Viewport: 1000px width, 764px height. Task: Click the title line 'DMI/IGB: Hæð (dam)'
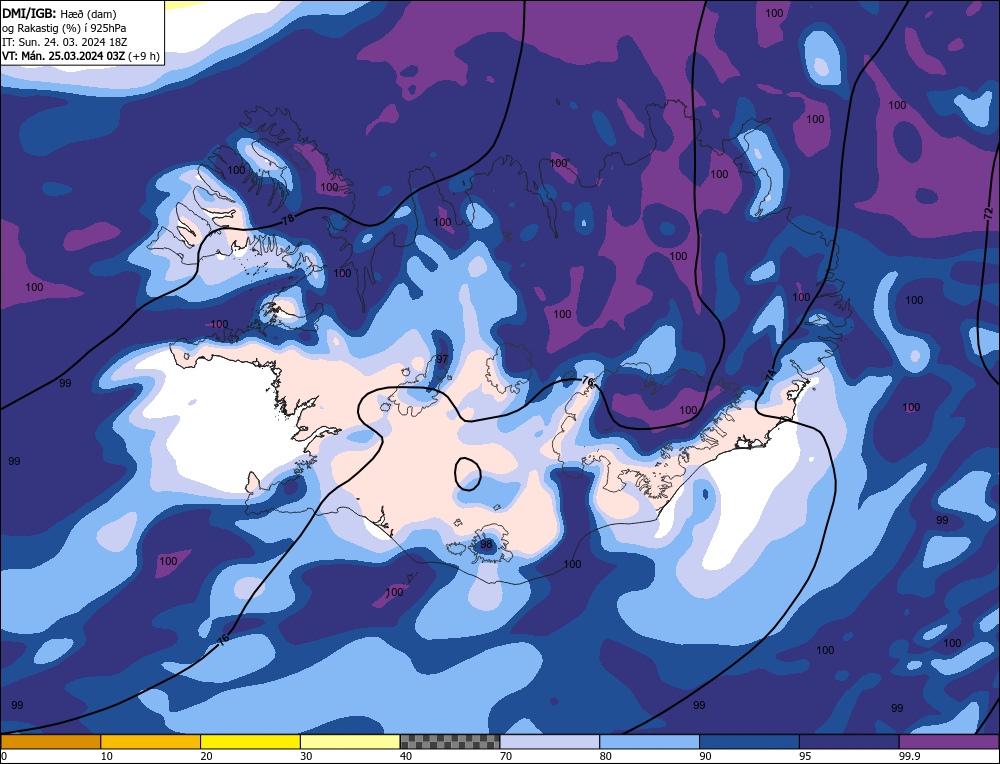[59, 13]
